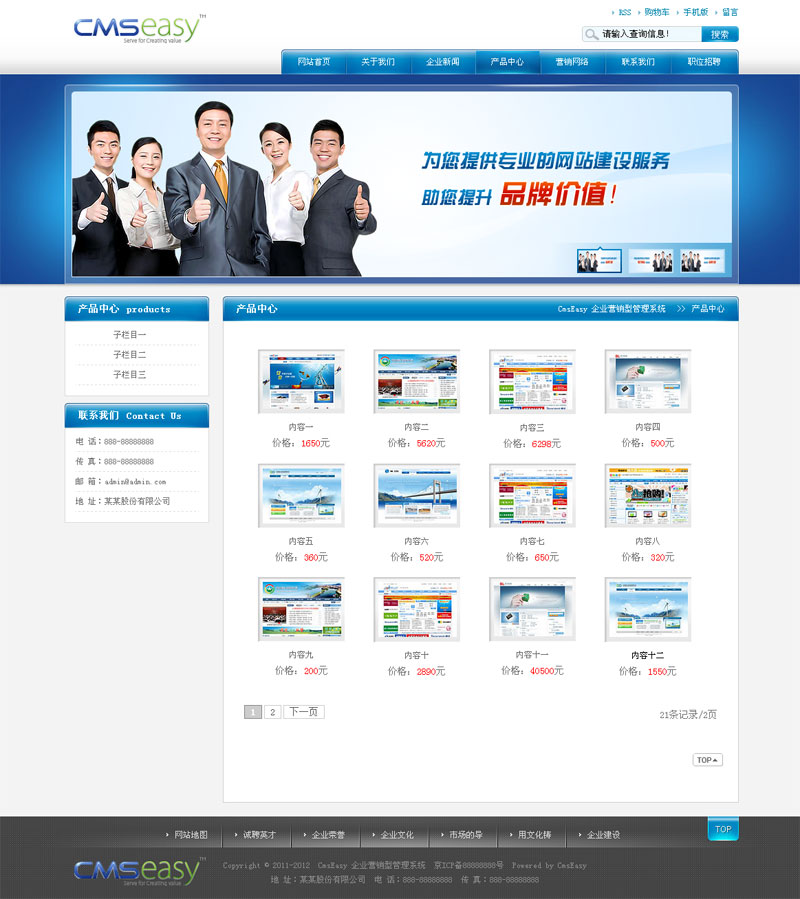
Task: Select the 产品中心 nav tab
Action: coord(508,62)
